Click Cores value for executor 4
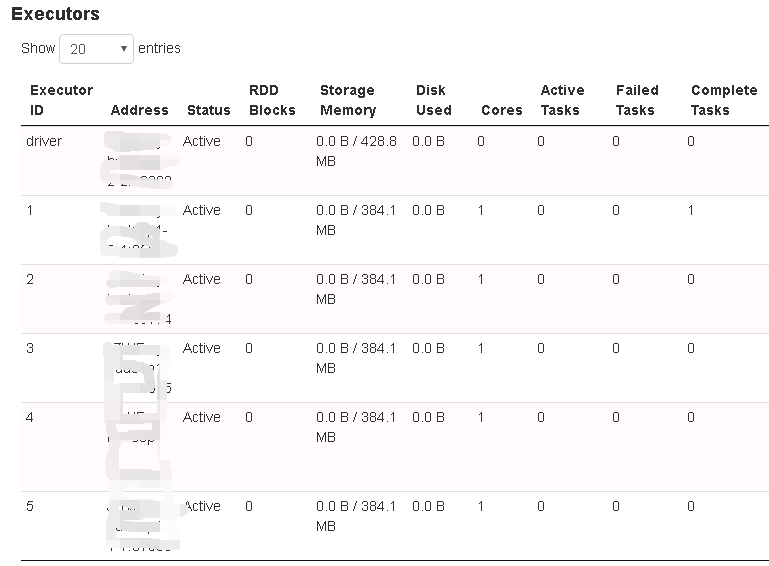Viewport: 769px width, 566px height. (x=481, y=417)
